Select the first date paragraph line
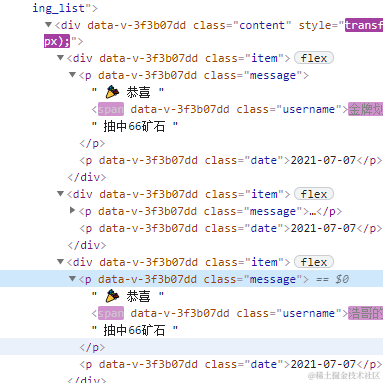The height and width of the screenshot is (383, 383). 230,161
